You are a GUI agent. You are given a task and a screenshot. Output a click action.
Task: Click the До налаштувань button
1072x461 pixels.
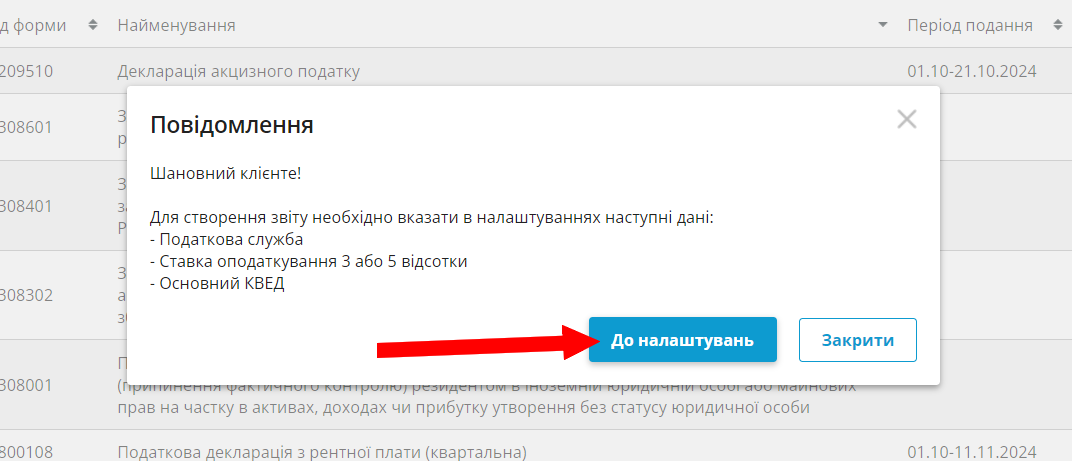682,339
